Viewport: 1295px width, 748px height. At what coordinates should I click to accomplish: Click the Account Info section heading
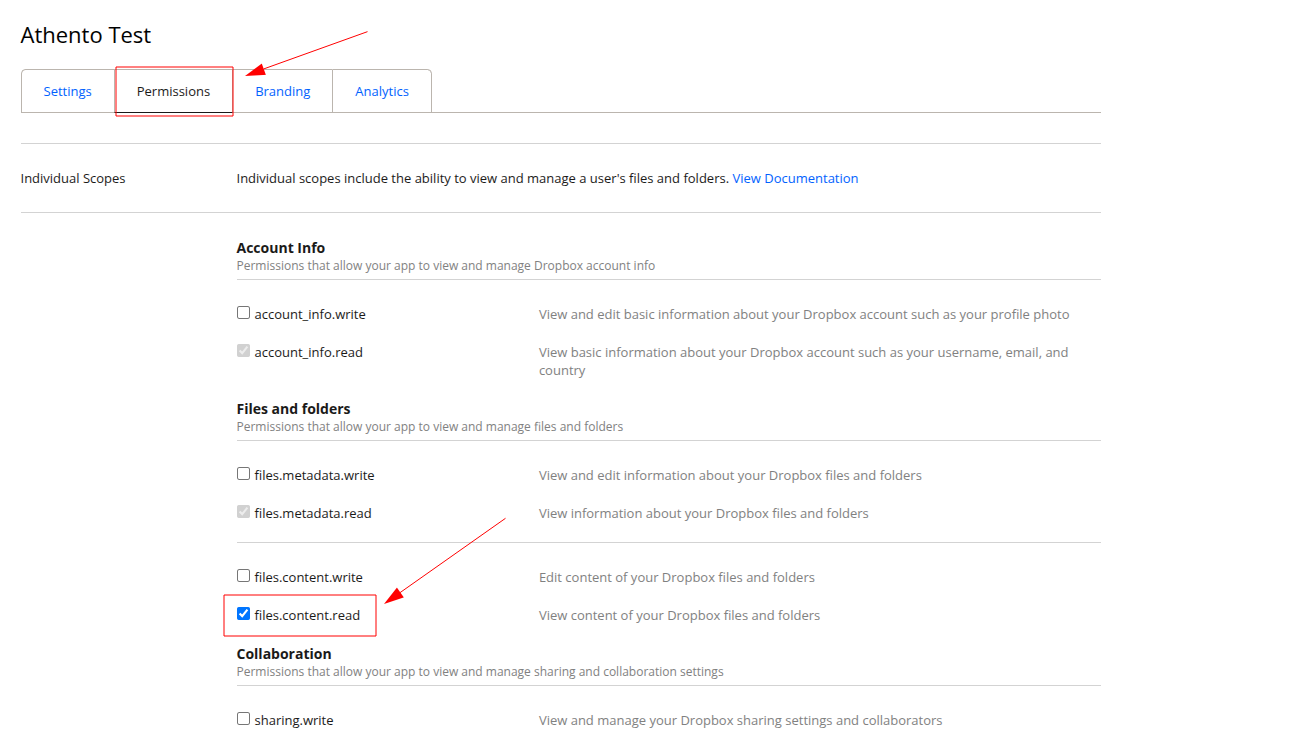[281, 248]
